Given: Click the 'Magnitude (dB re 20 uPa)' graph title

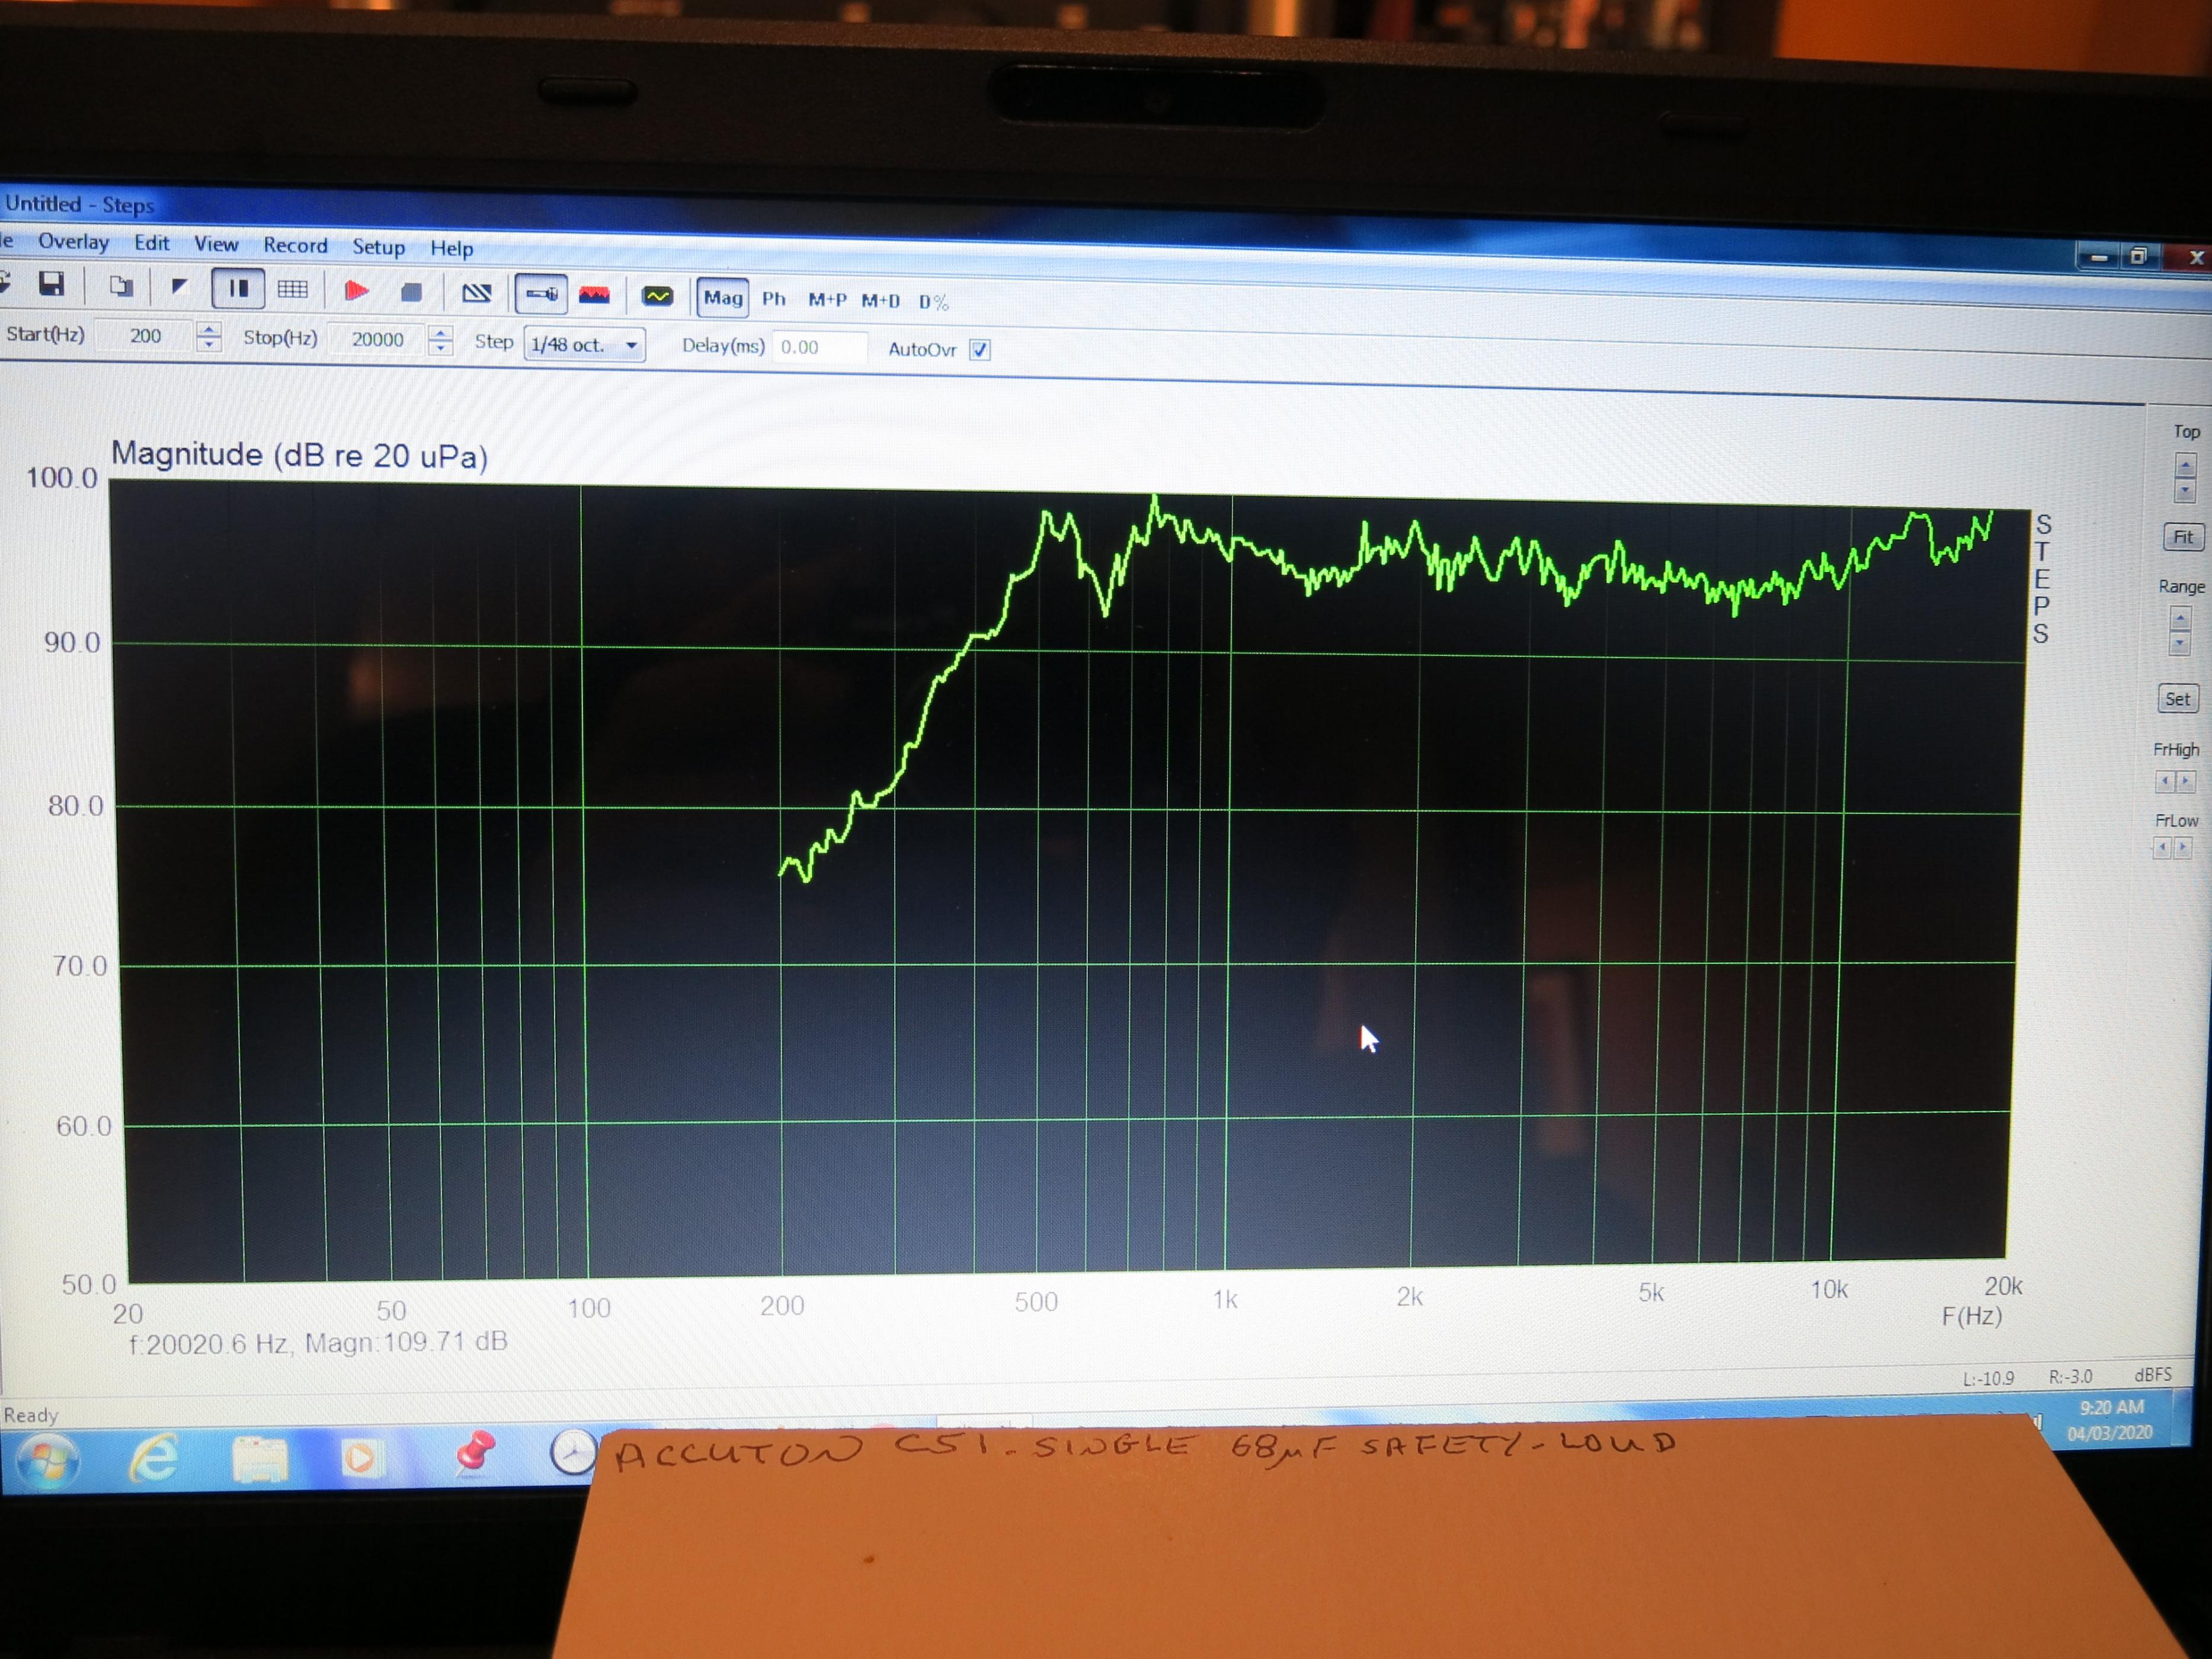Looking at the screenshot, I should point(299,455).
